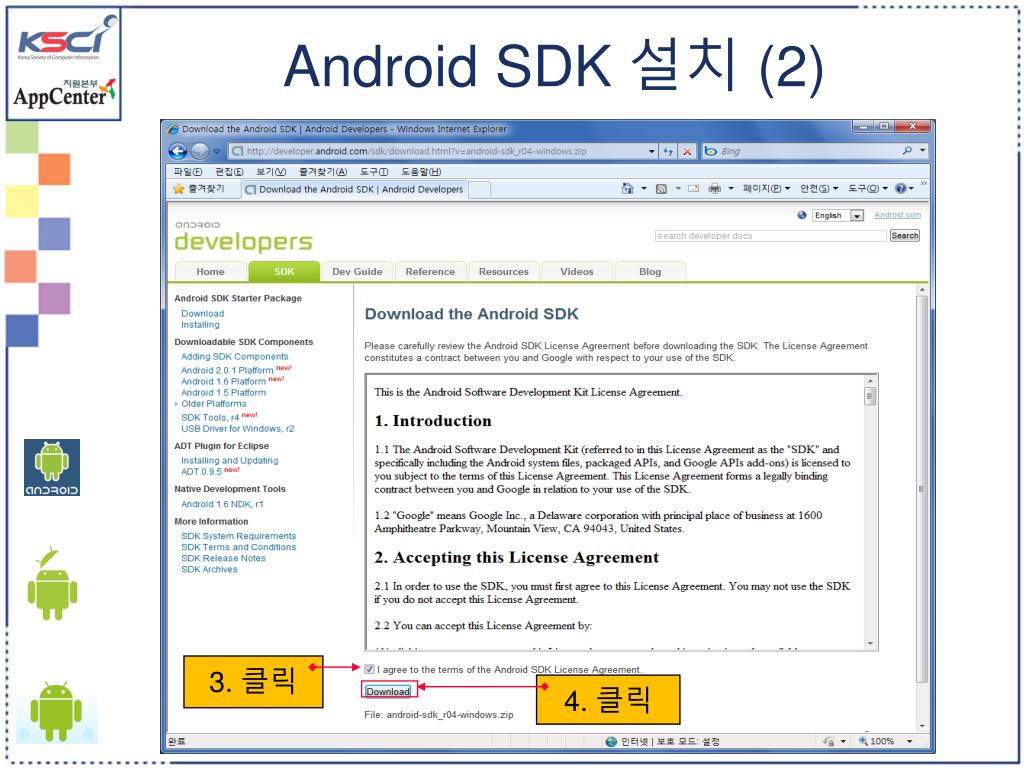1024x768 pixels.
Task: Click the Home icon in command bar
Action: pyautogui.click(x=628, y=189)
